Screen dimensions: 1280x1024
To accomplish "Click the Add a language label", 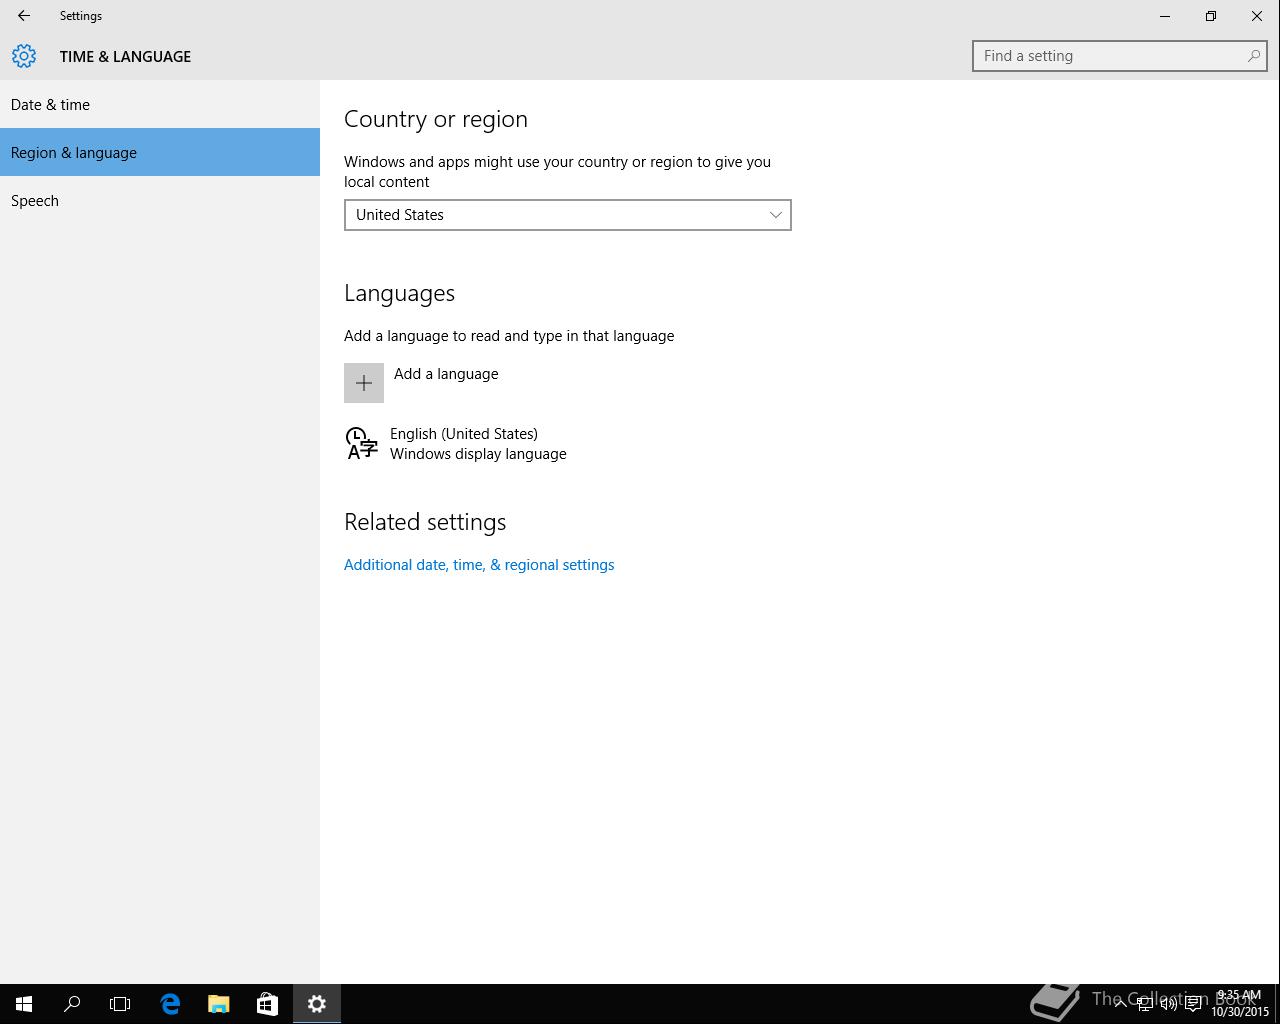I will [446, 374].
